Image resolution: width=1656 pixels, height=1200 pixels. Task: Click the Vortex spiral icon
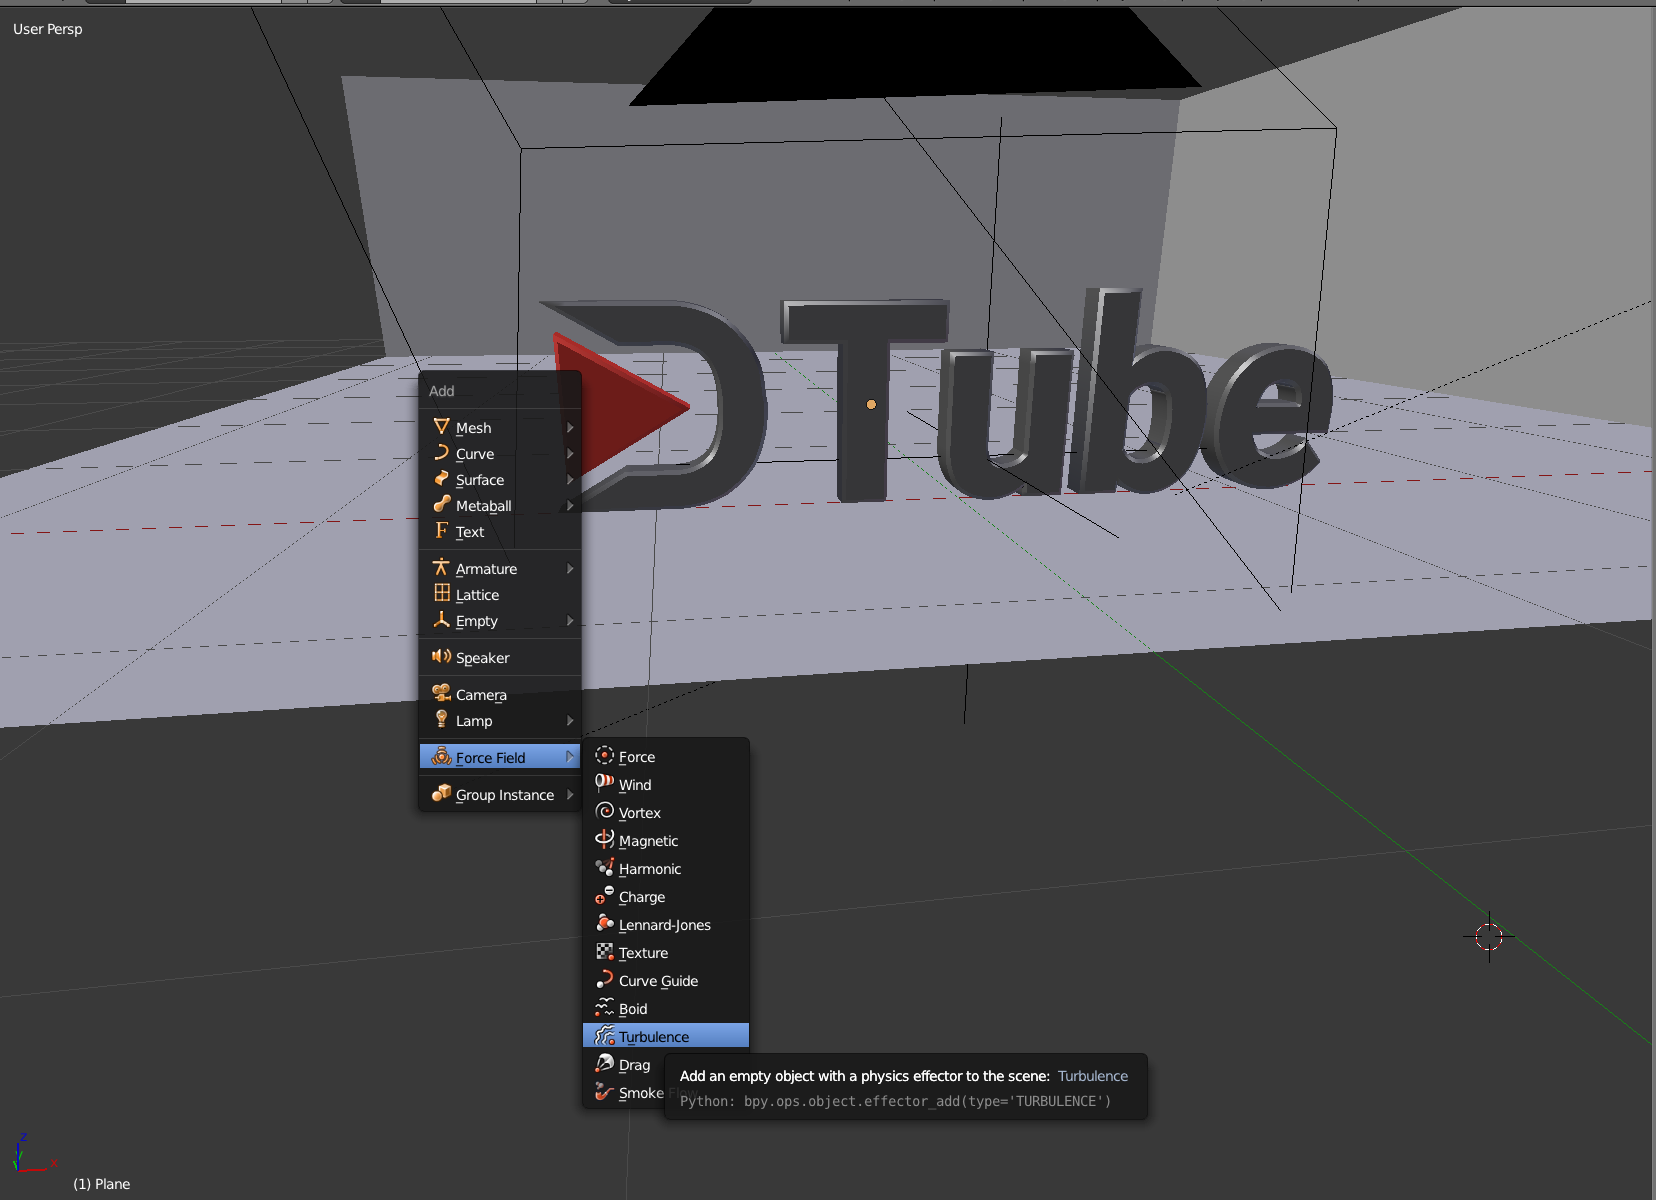pyautogui.click(x=604, y=812)
